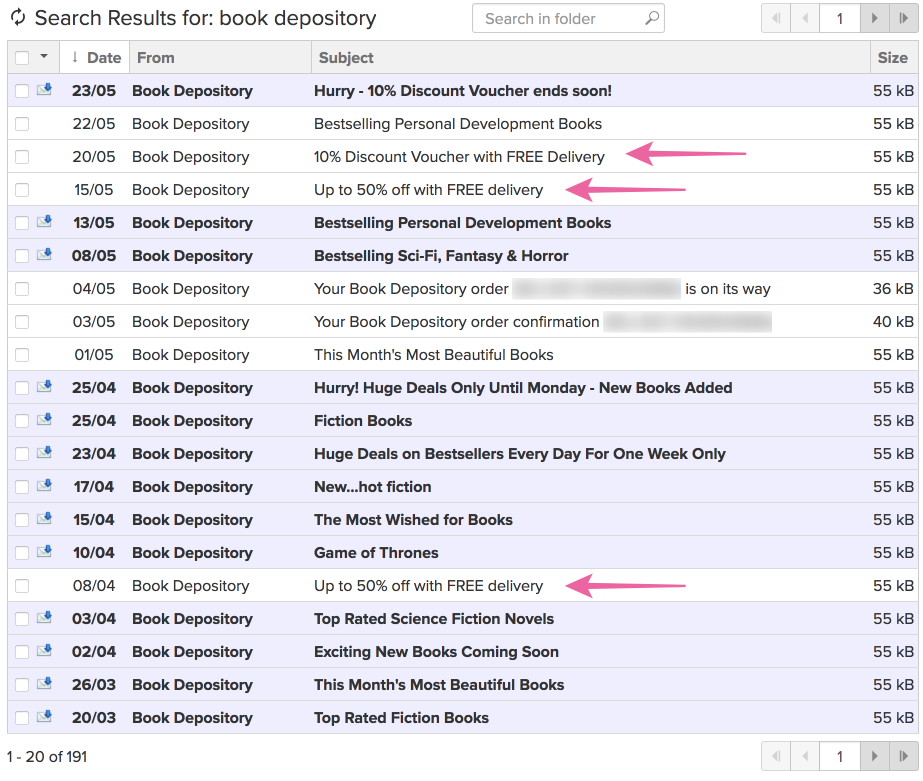The width and height of the screenshot is (923, 781).
Task: Tick checkbox for the 15/05 email
Action: click(x=22, y=190)
